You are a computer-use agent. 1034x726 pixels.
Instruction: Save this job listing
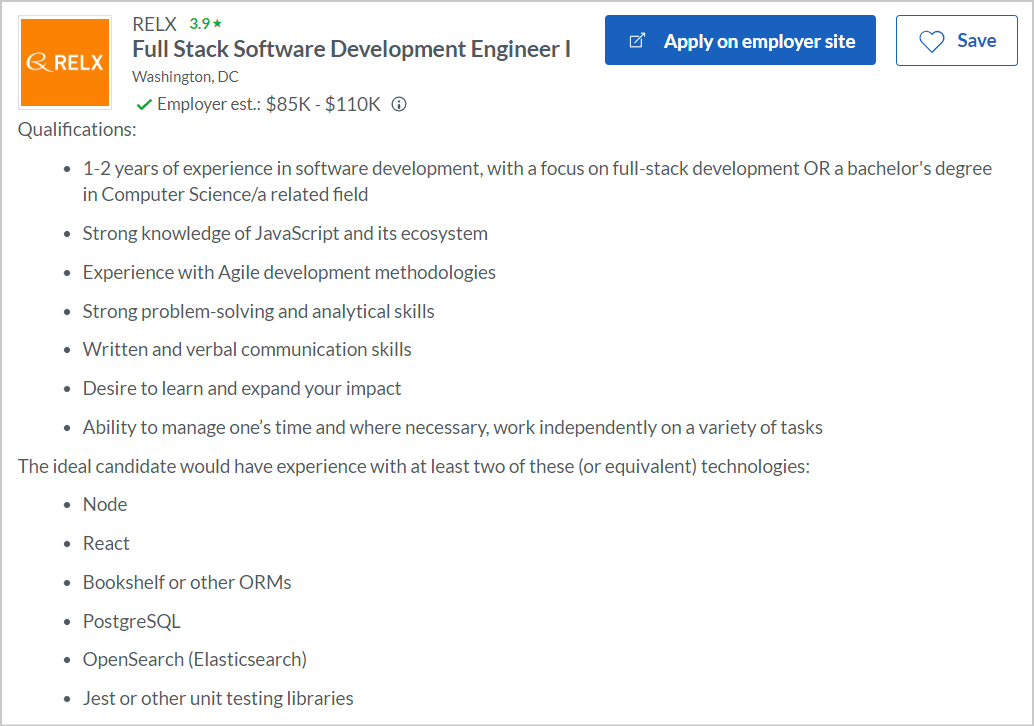956,40
